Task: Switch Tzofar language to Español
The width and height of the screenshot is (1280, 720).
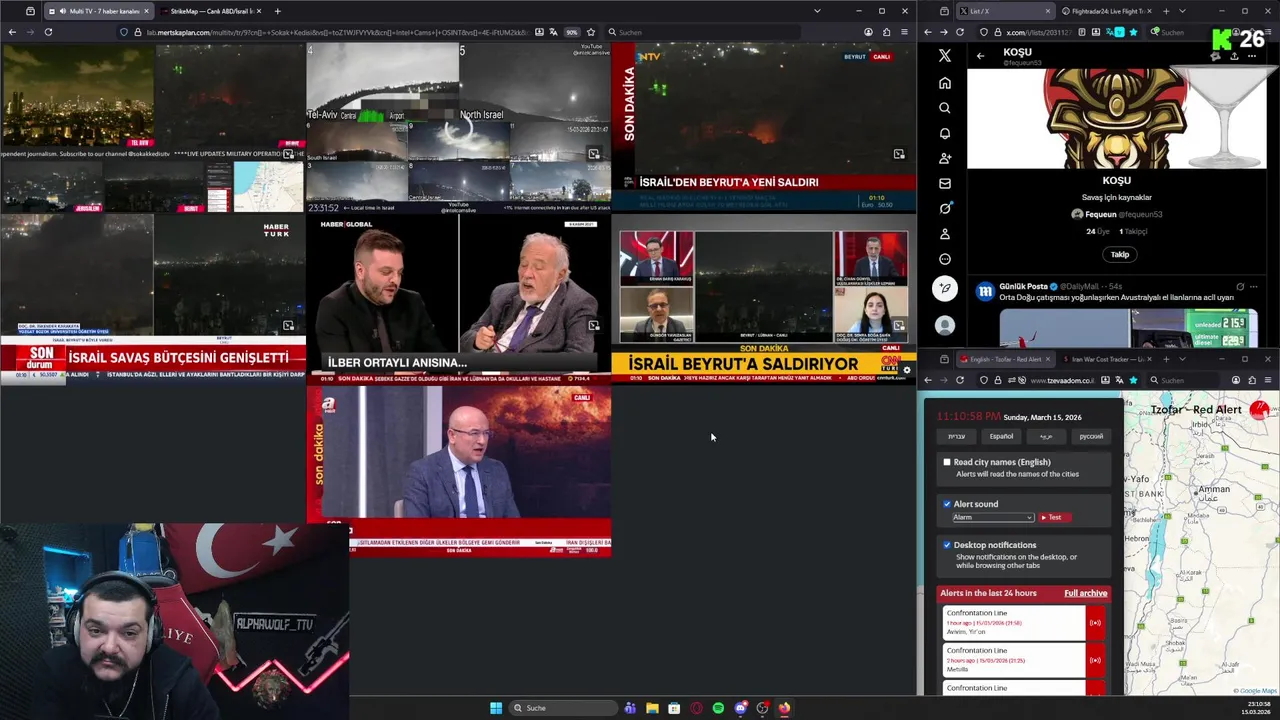Action: pos(1001,436)
